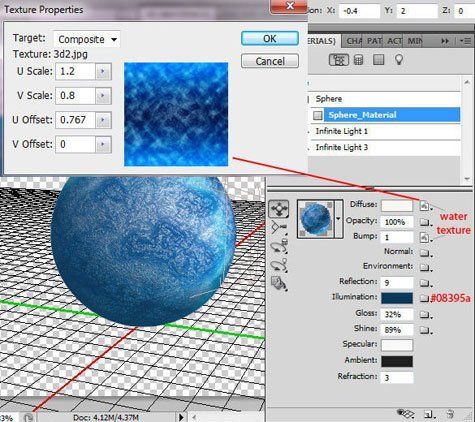The height and width of the screenshot is (422, 475).
Task: Switch to the ACT panel tab
Action: pos(394,41)
